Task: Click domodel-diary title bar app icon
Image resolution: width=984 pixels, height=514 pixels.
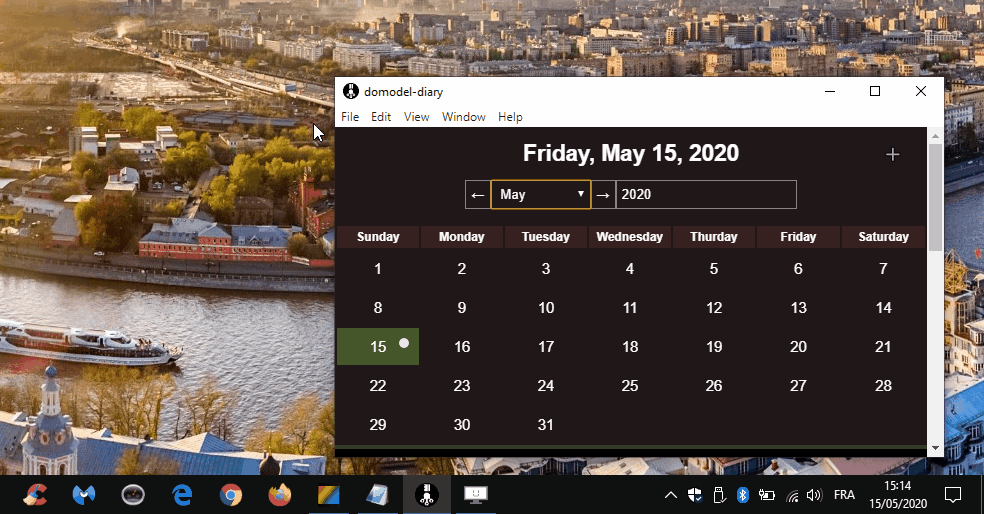Action: click(351, 92)
